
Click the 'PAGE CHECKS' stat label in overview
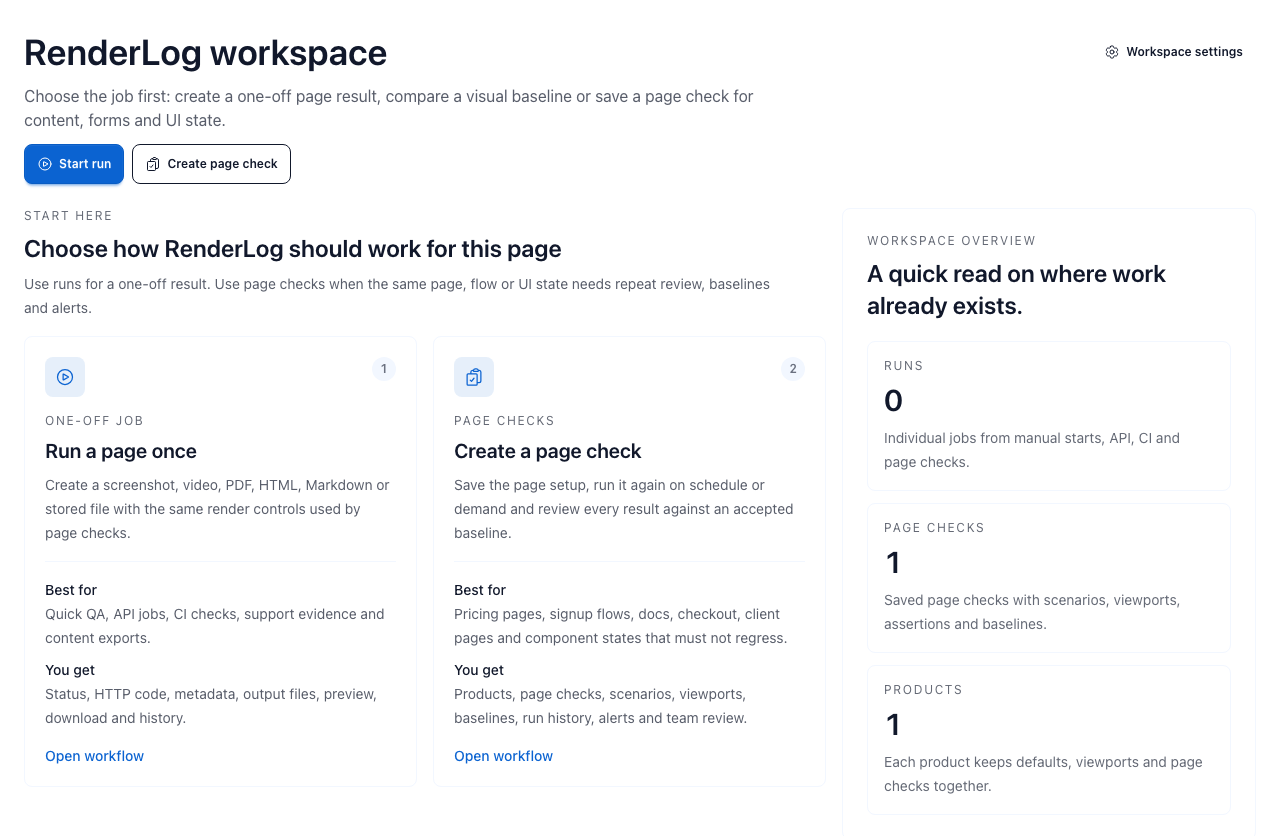(934, 528)
